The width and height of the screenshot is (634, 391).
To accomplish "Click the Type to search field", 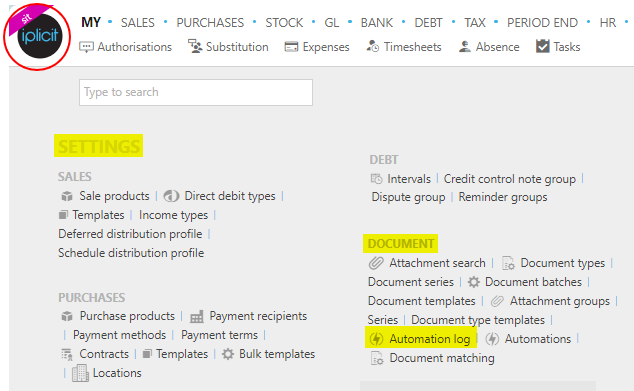I will [196, 93].
